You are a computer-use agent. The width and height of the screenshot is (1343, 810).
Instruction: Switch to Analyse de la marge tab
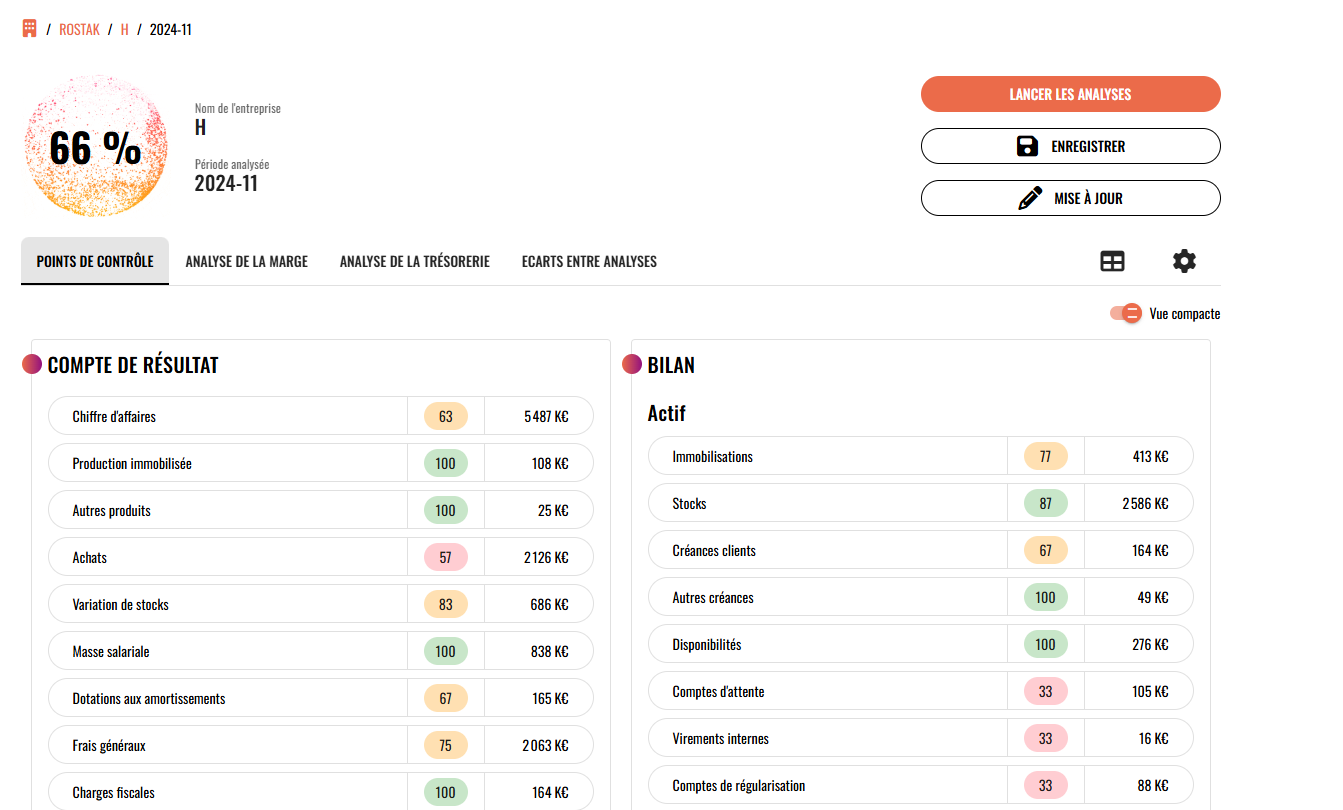(246, 262)
